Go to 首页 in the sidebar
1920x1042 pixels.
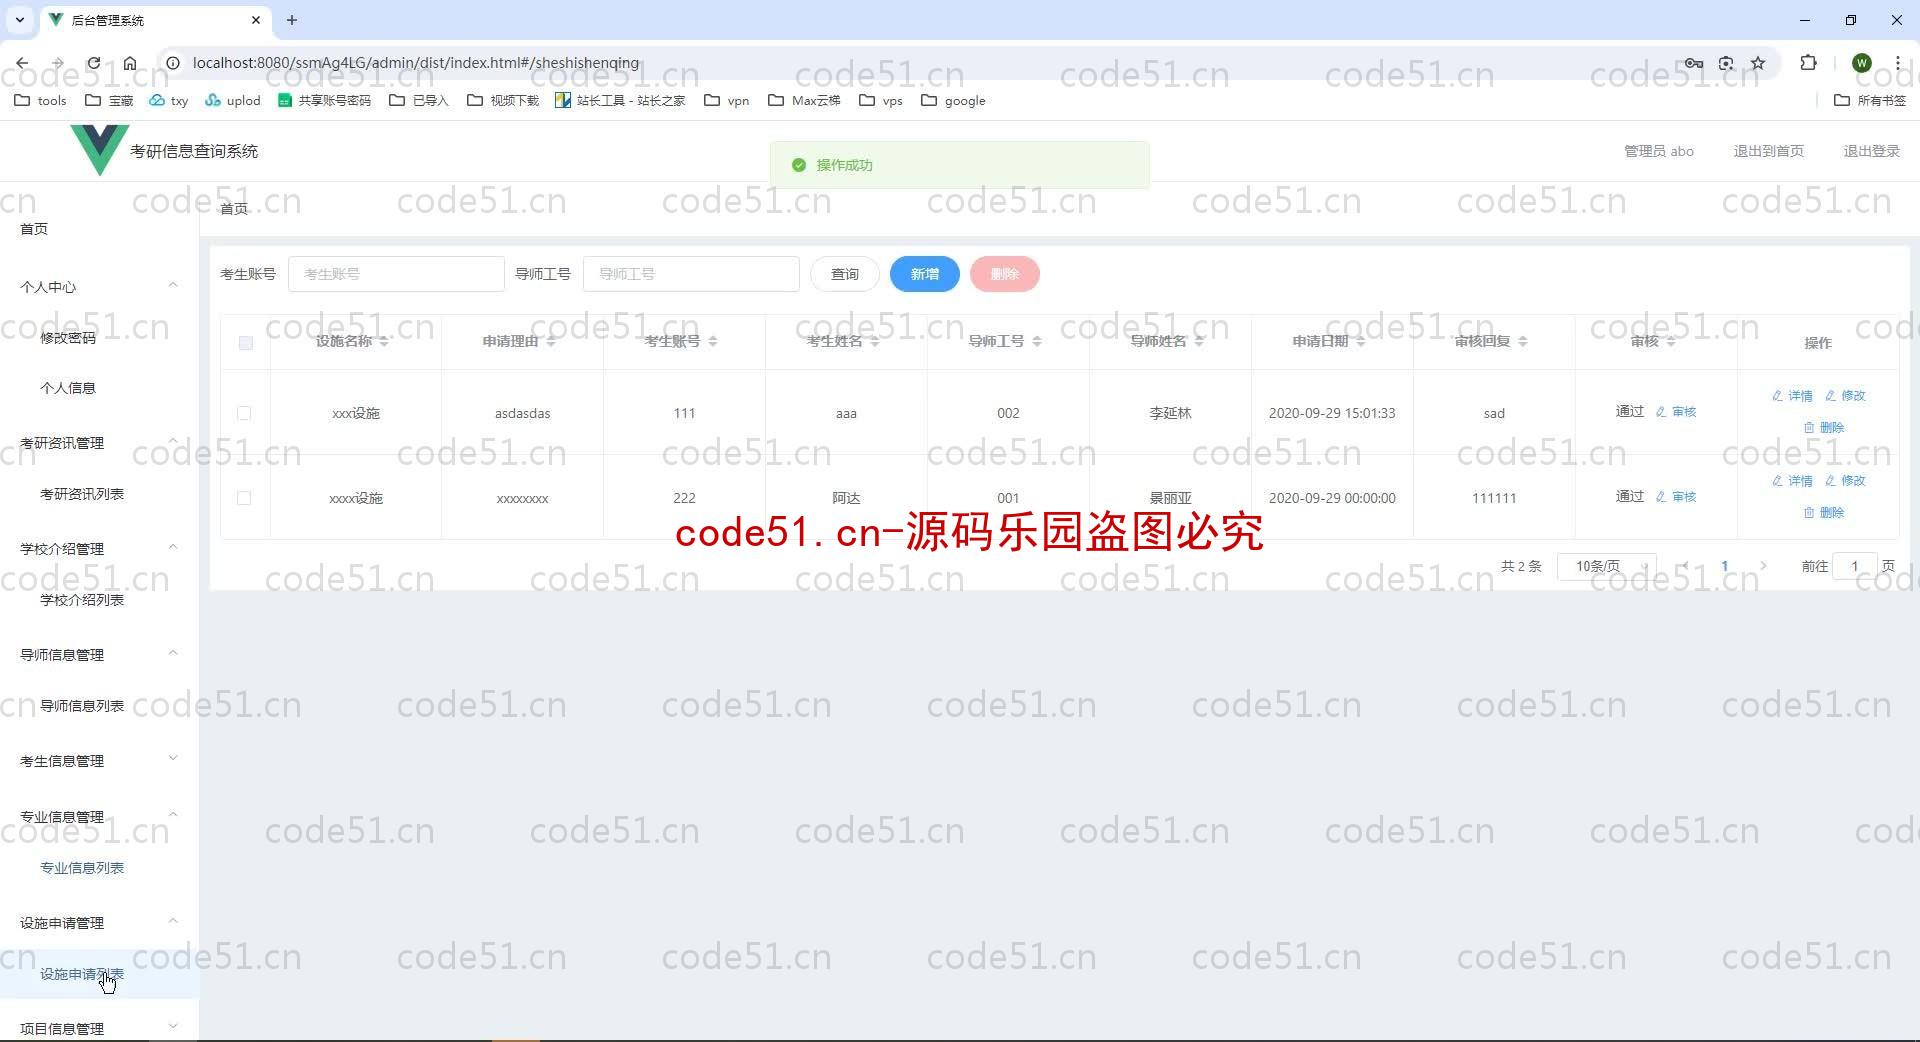click(x=34, y=229)
